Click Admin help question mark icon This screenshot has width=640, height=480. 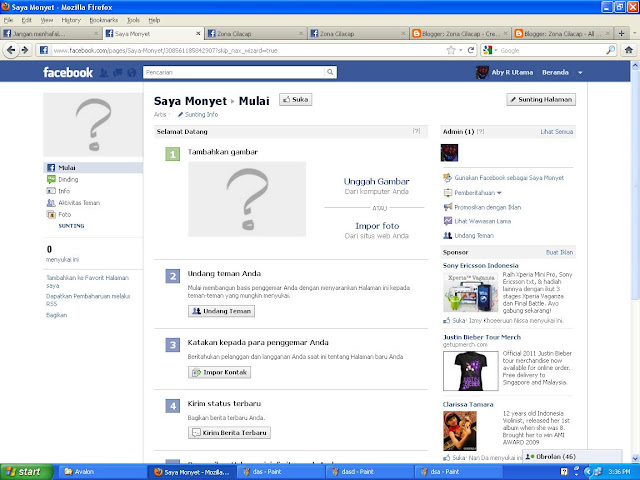pyautogui.click(x=480, y=131)
